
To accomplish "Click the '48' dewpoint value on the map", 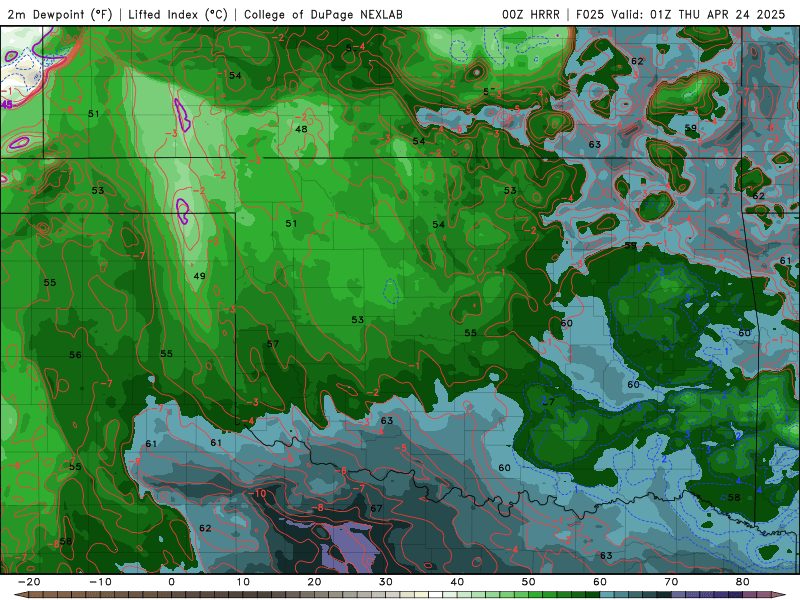I will 302,129.
